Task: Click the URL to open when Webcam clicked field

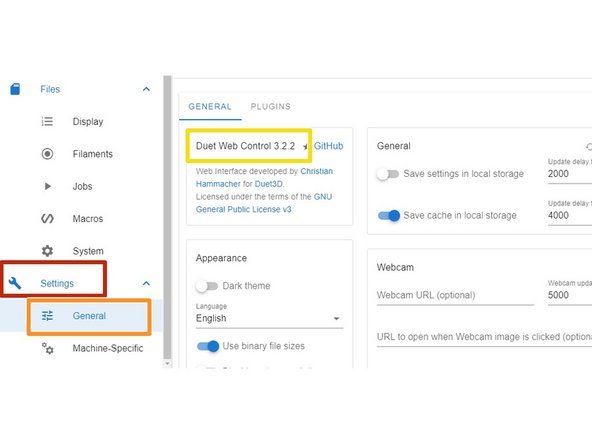Action: (x=484, y=337)
